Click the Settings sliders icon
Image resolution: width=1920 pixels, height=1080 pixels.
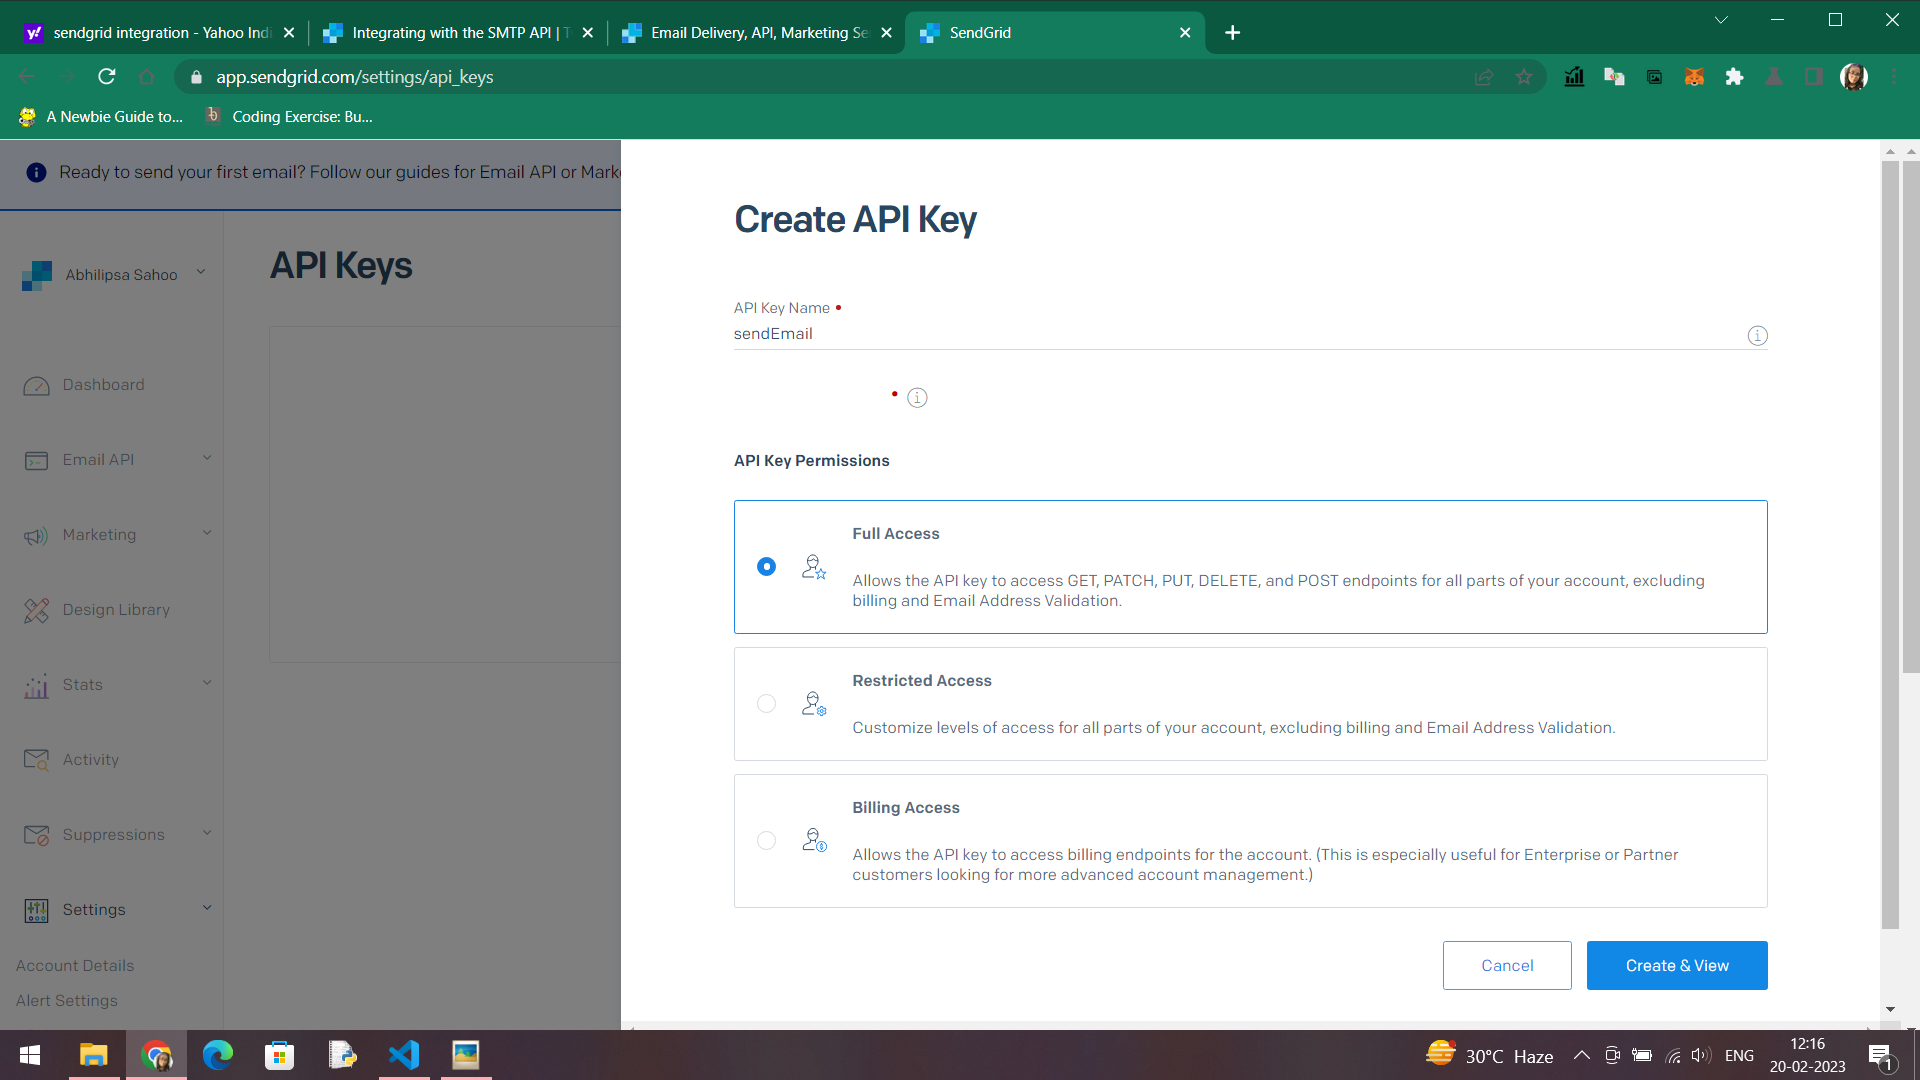click(36, 911)
